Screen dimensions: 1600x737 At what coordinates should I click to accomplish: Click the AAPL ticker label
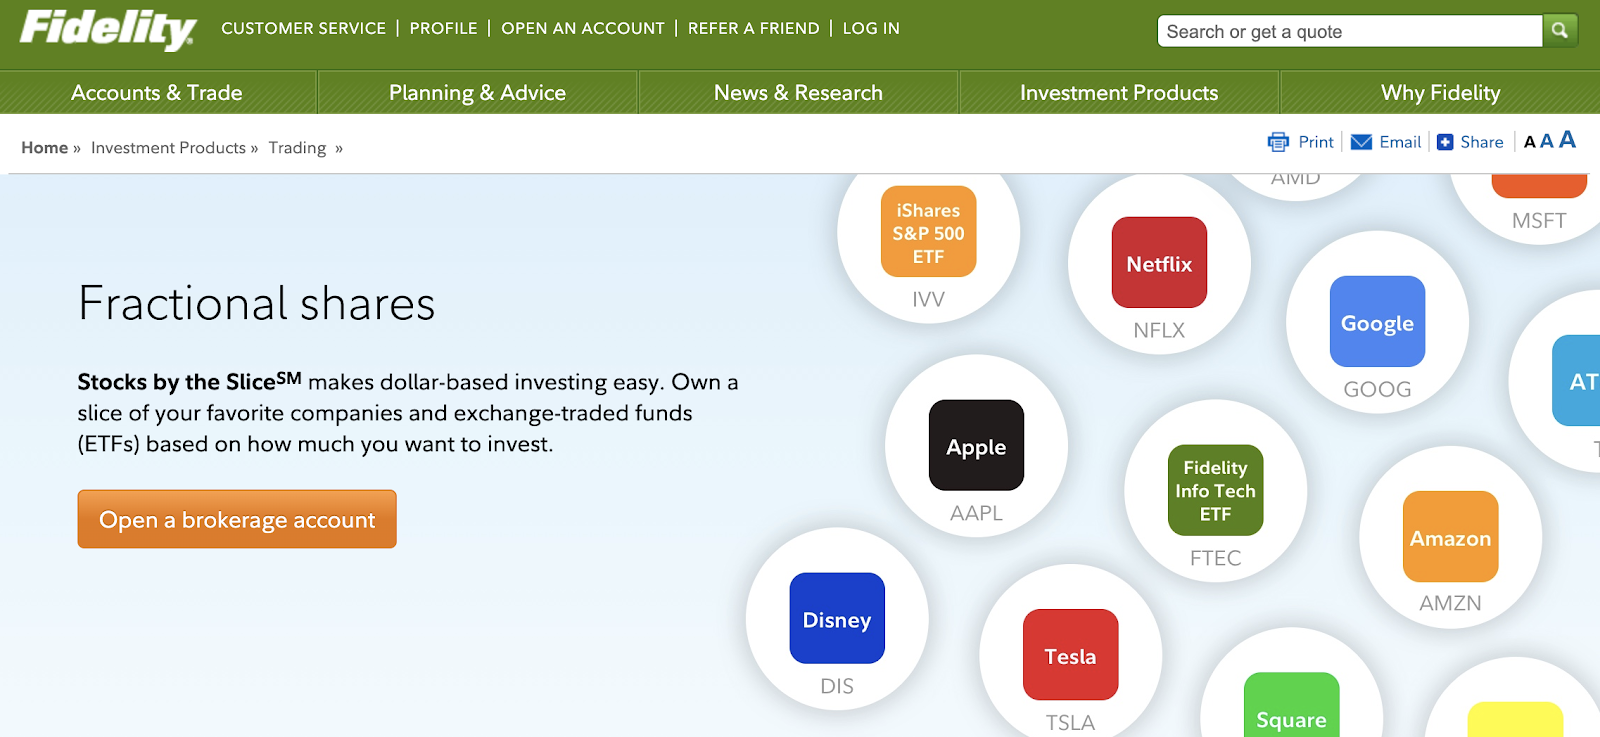(x=976, y=513)
